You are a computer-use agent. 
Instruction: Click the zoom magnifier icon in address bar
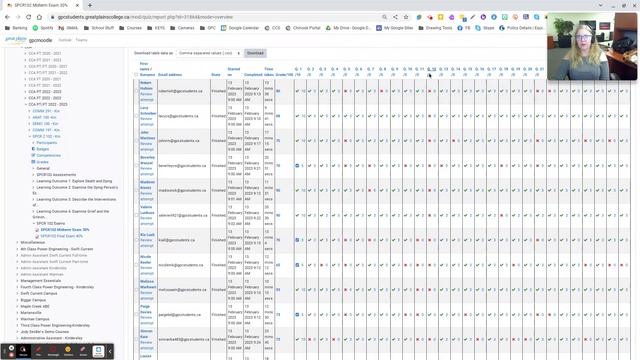pos(384,17)
